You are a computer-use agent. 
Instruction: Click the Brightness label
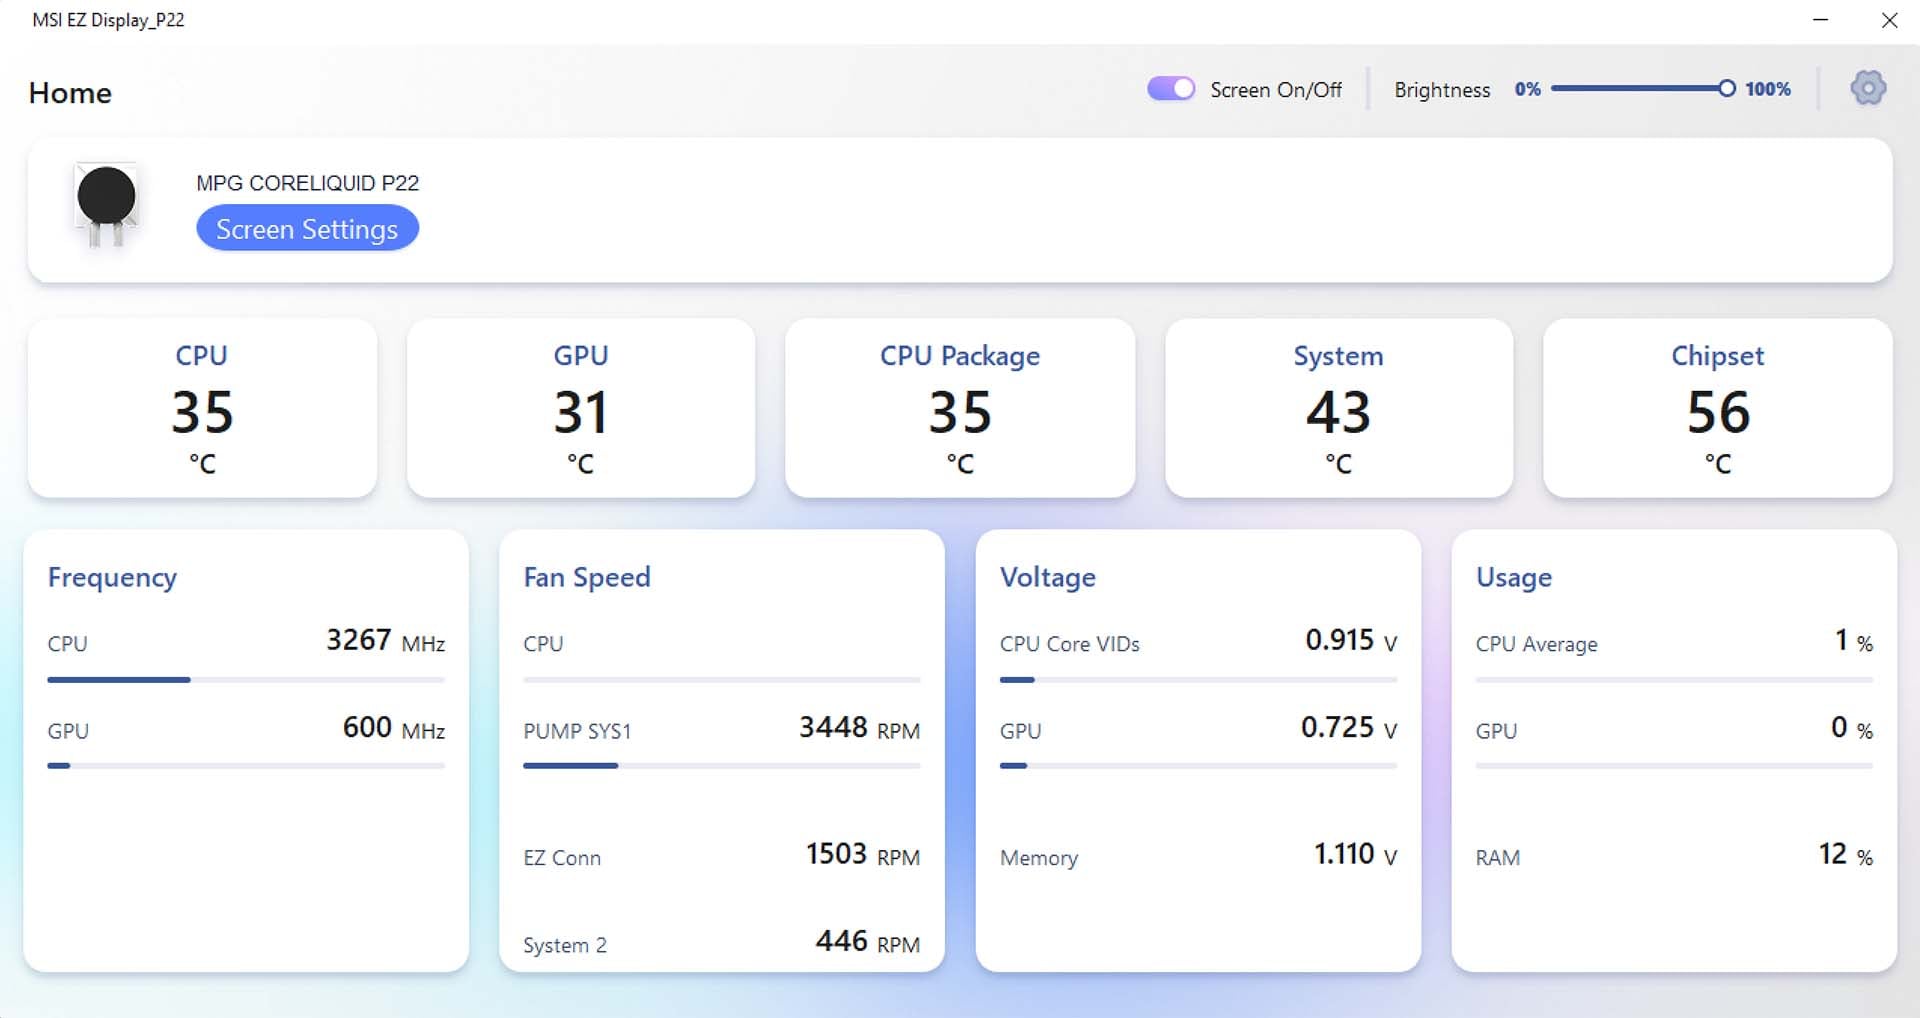tap(1442, 90)
